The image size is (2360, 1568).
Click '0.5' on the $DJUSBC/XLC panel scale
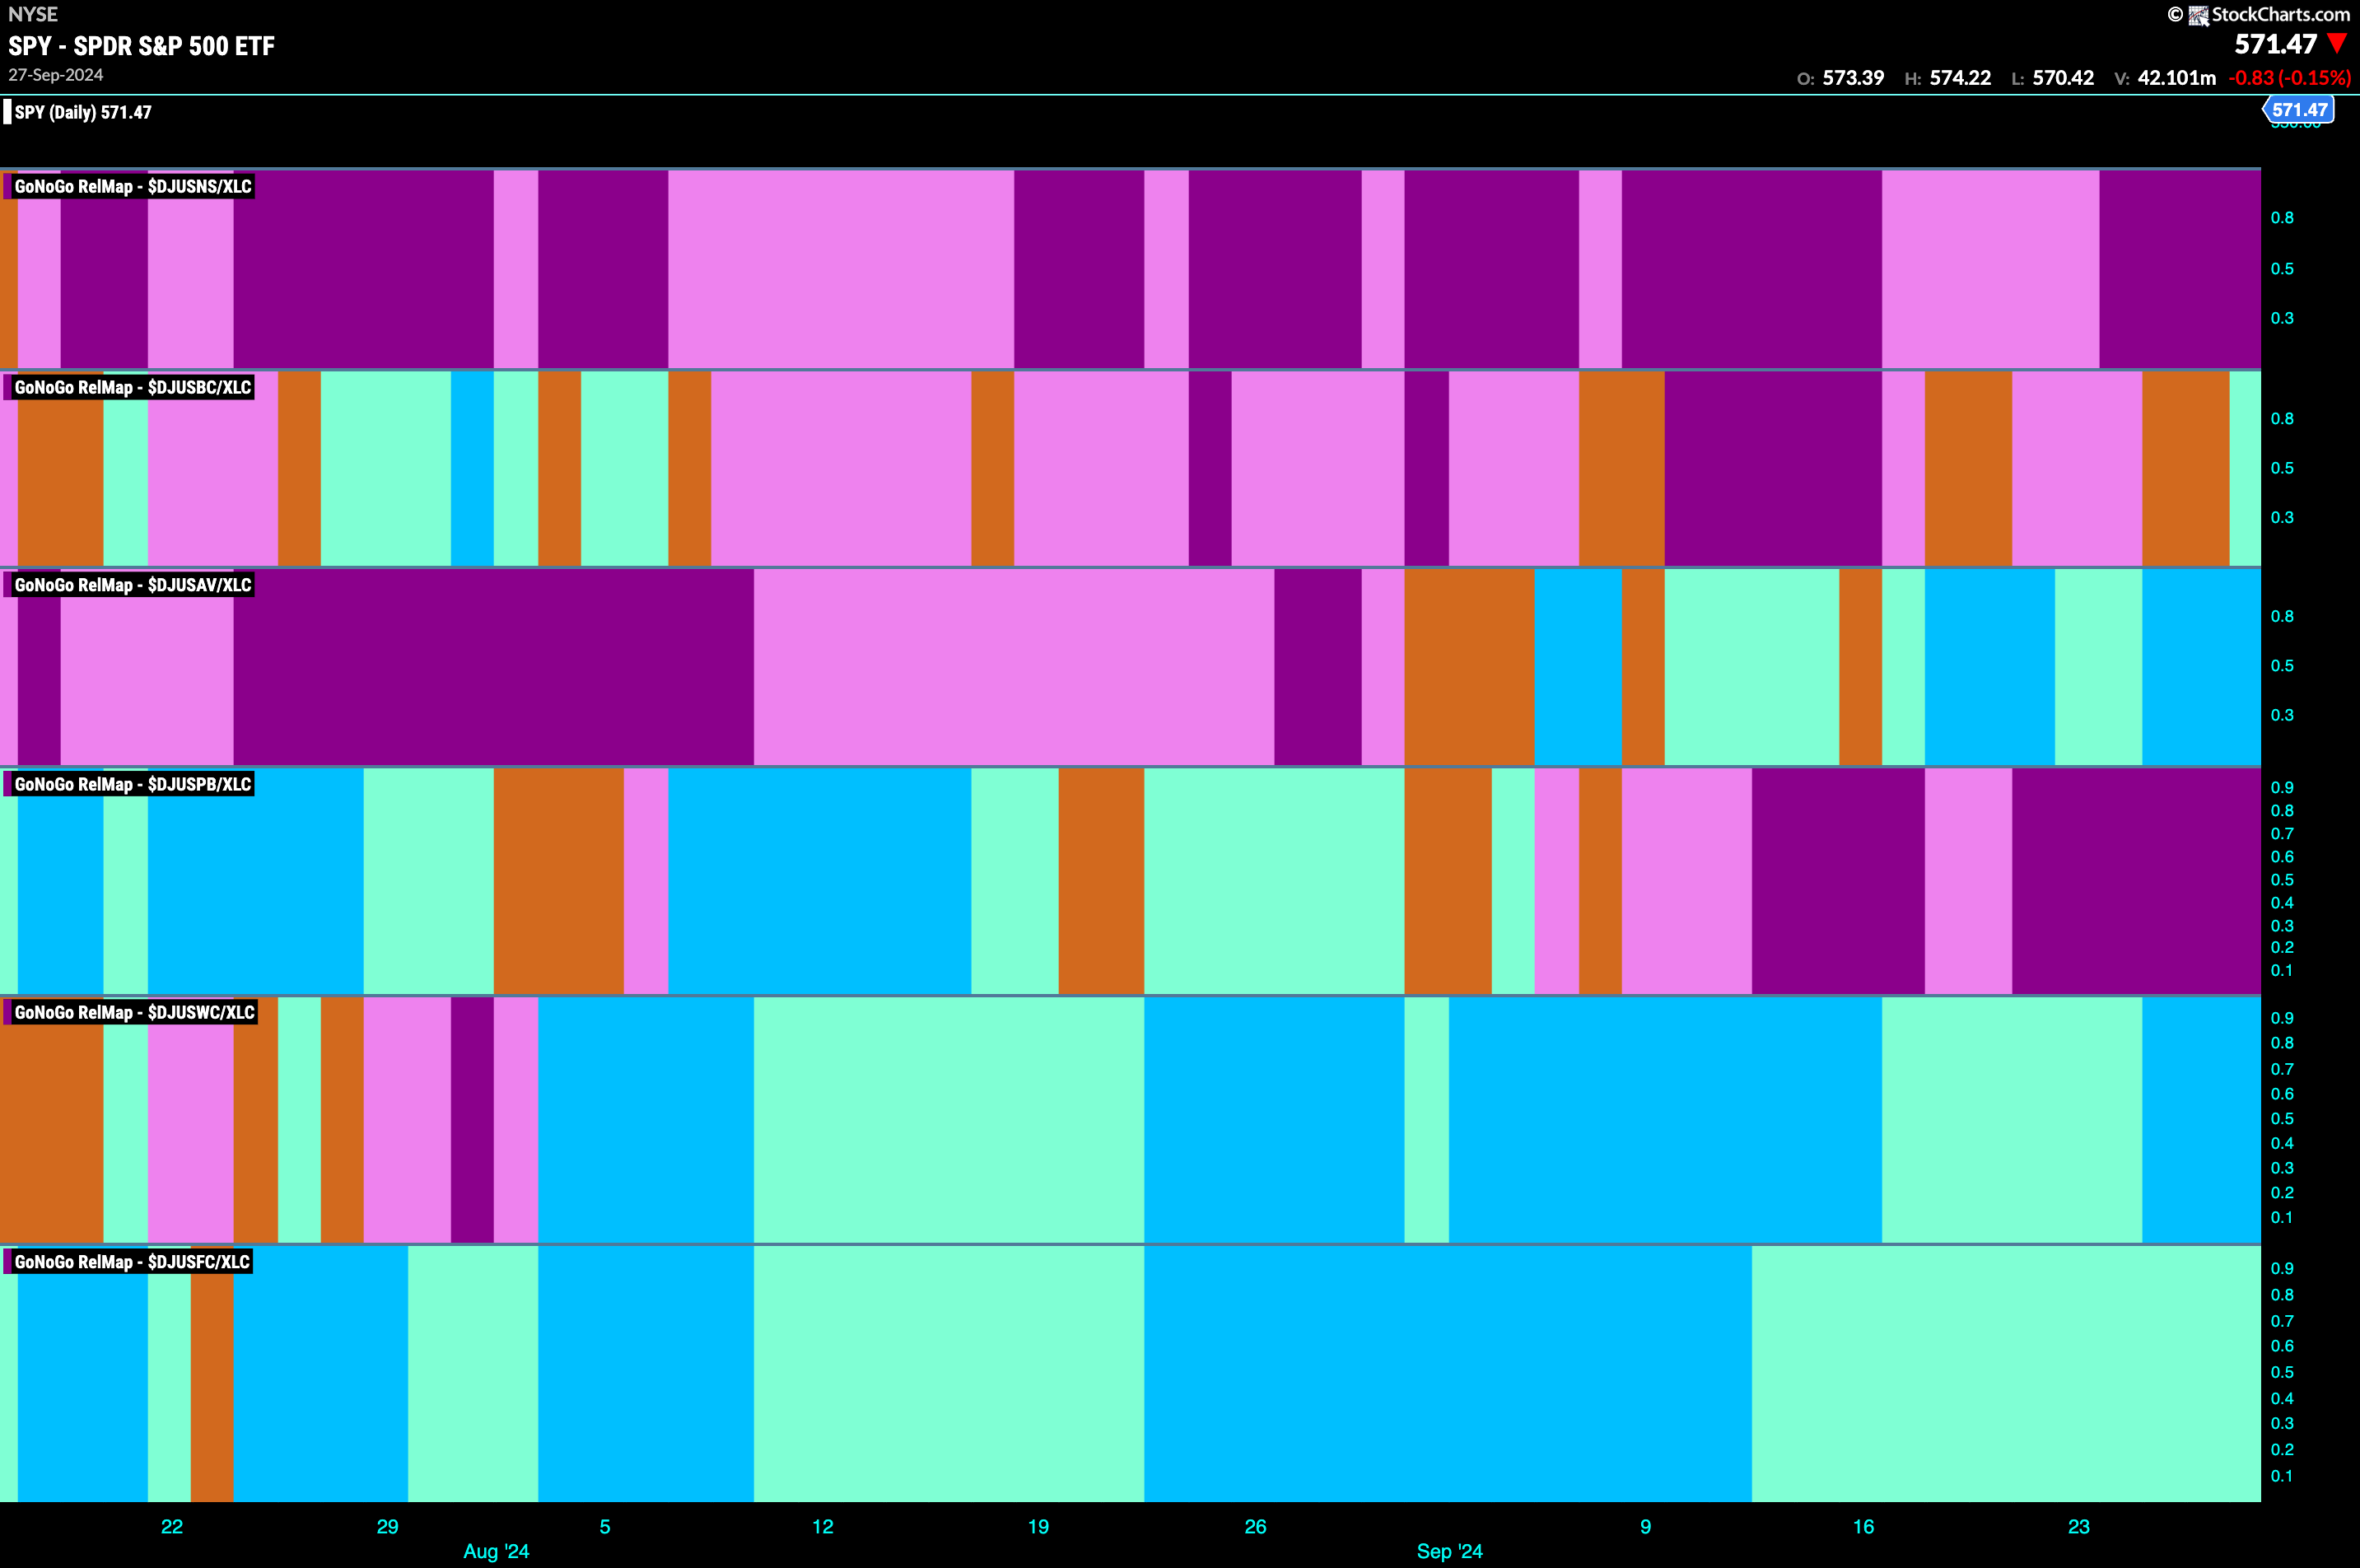(2282, 468)
